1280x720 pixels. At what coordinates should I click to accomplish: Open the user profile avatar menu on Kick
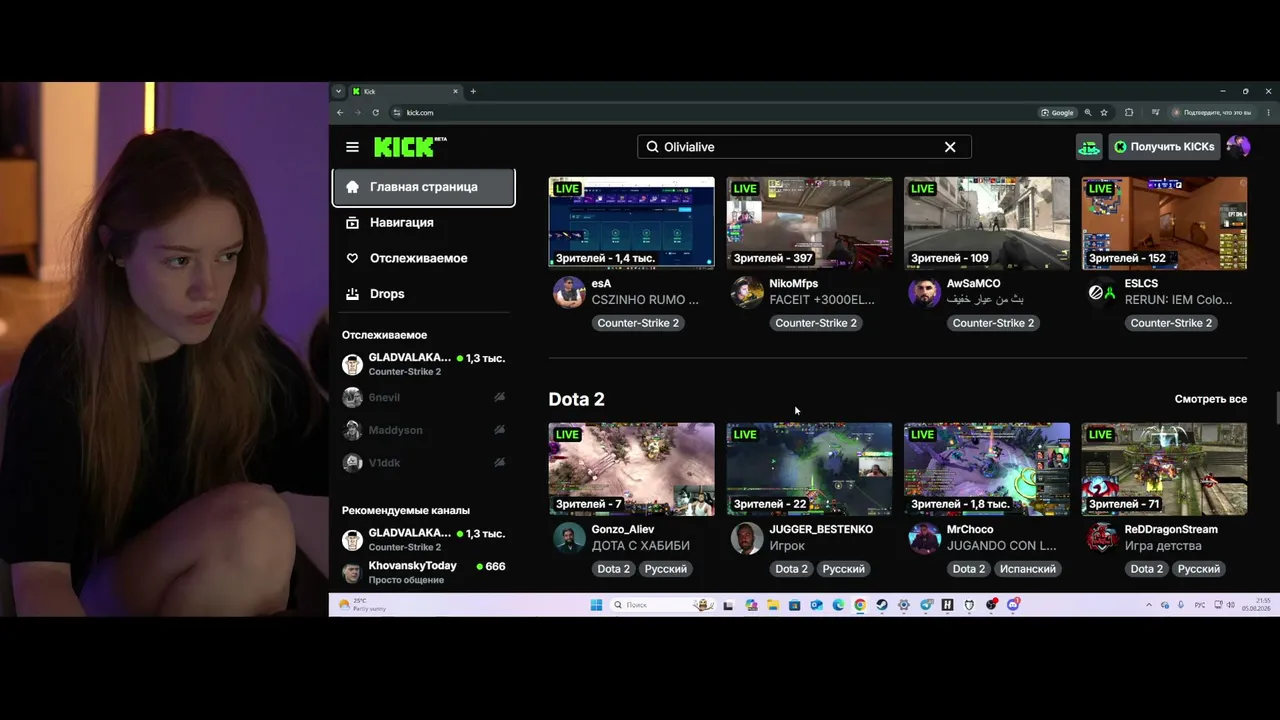1238,147
